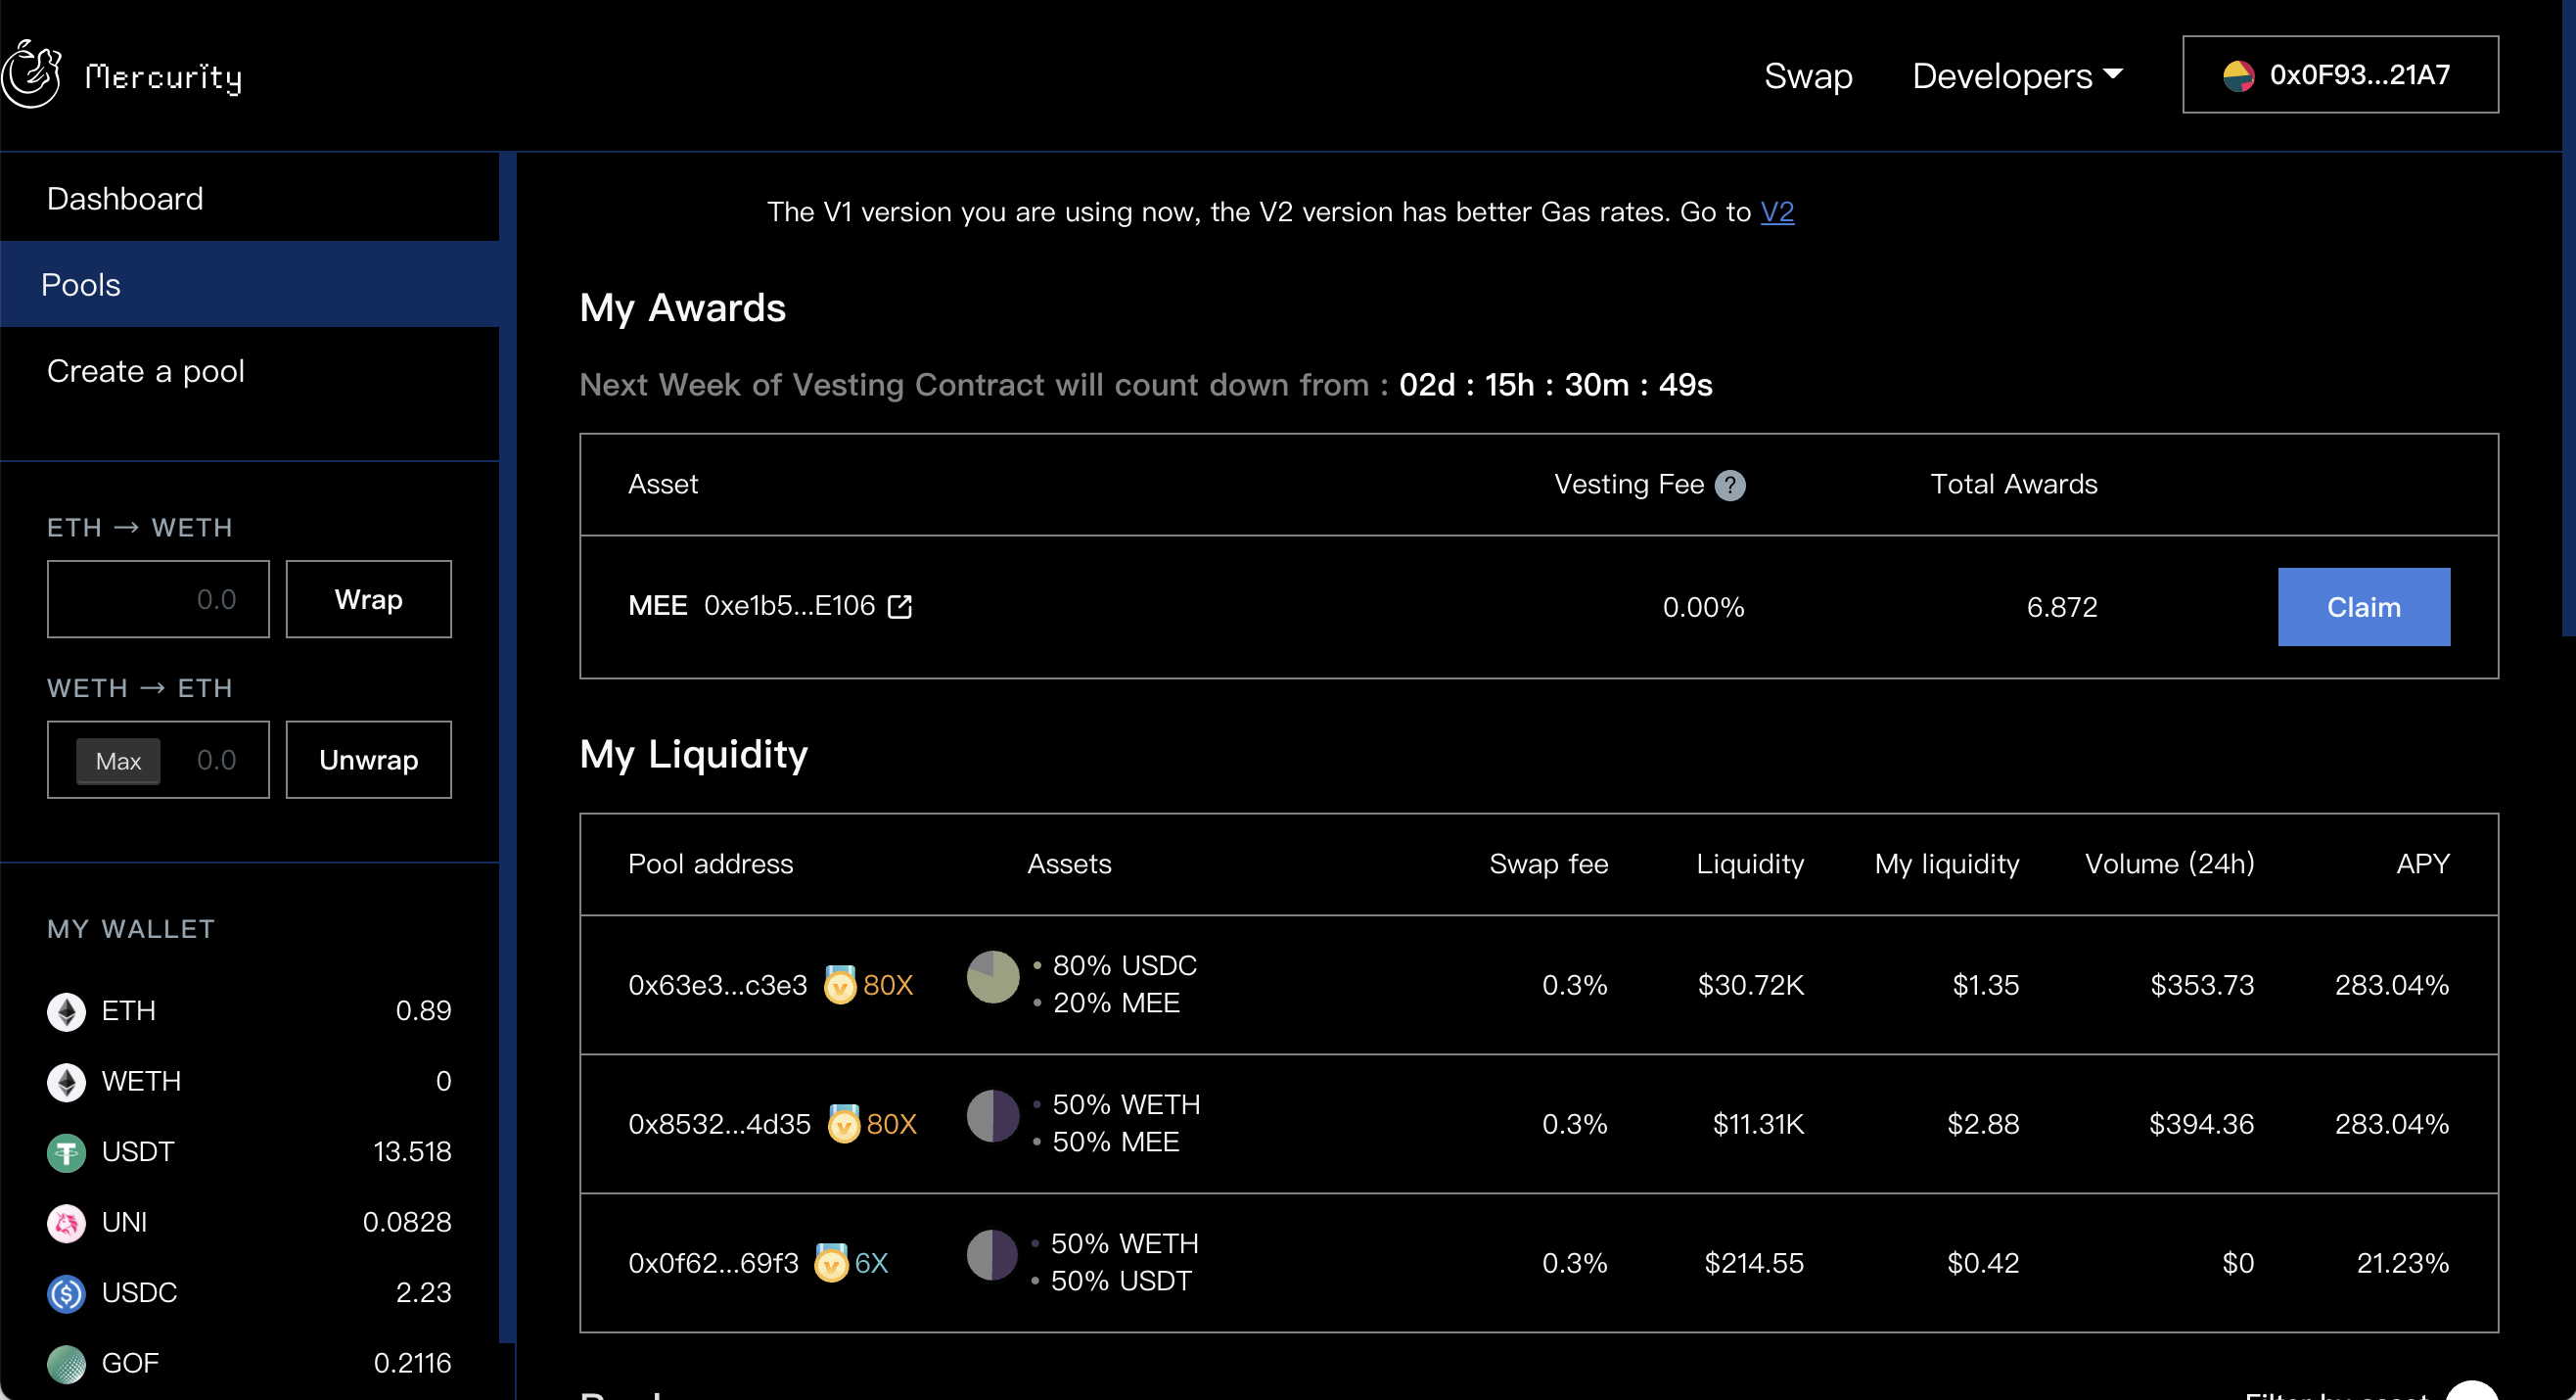Claim the MEE awards
This screenshot has width=2576, height=1400.
coord(2362,607)
